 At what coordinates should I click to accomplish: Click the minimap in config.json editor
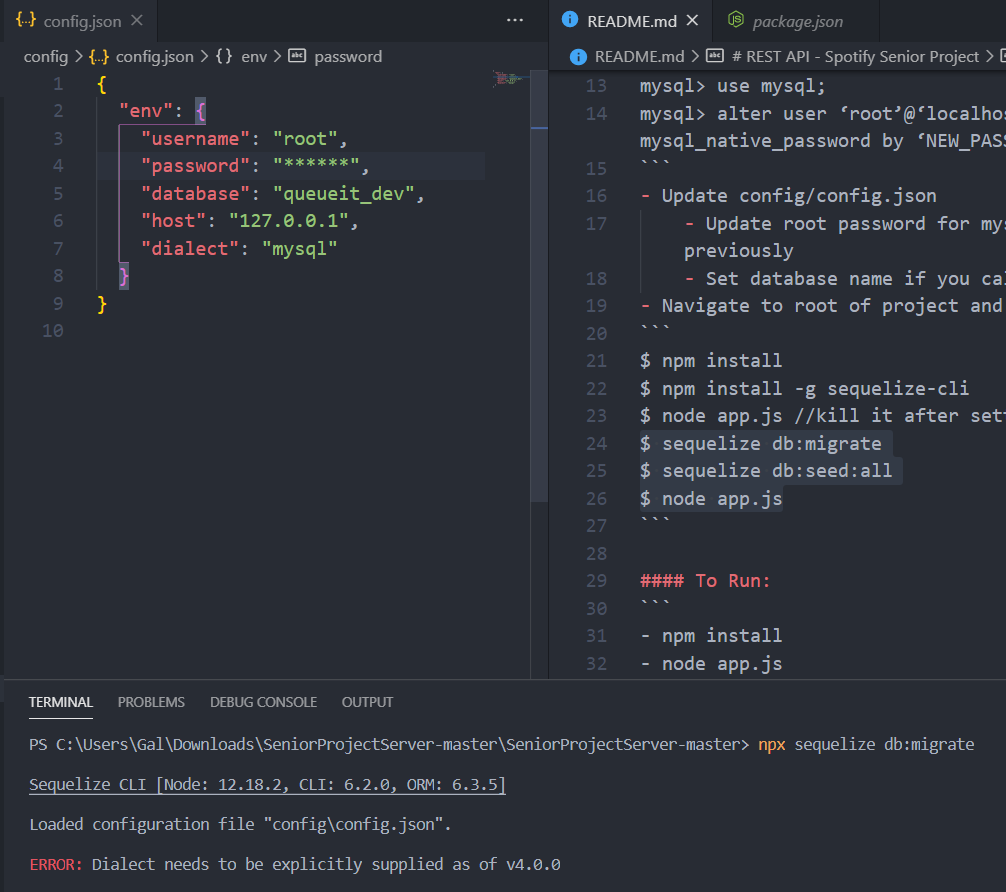[511, 79]
